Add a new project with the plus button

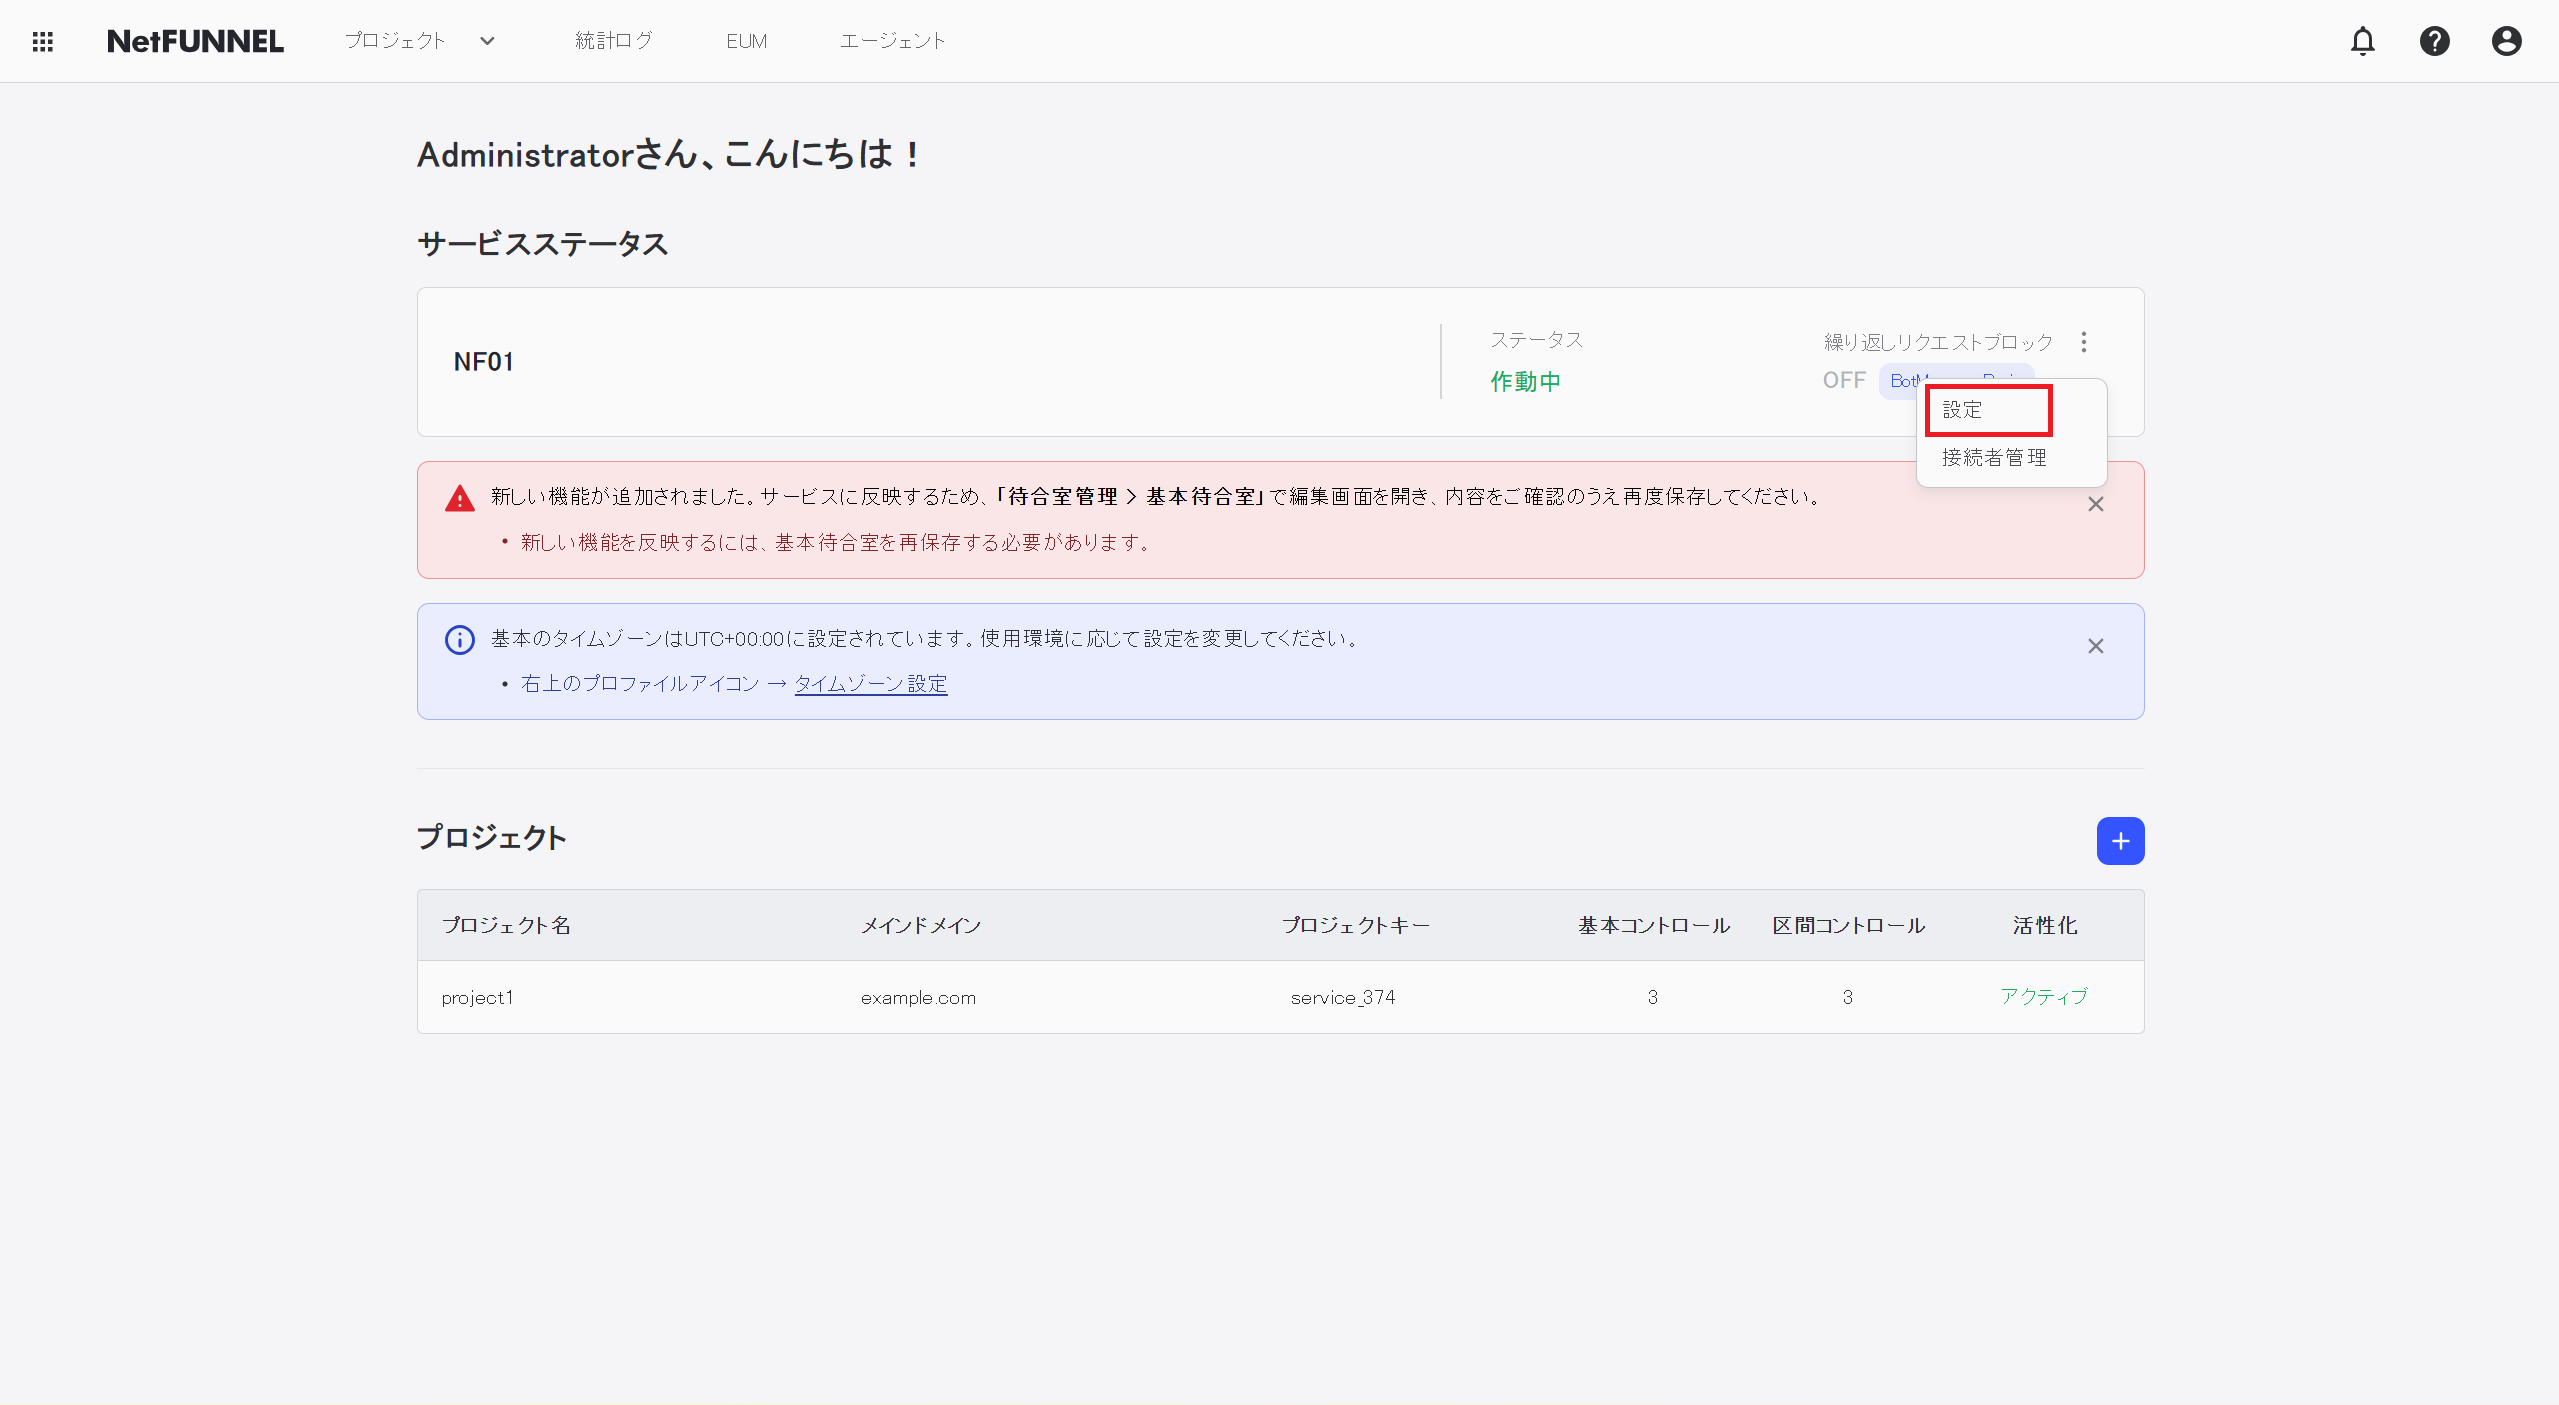[2120, 840]
